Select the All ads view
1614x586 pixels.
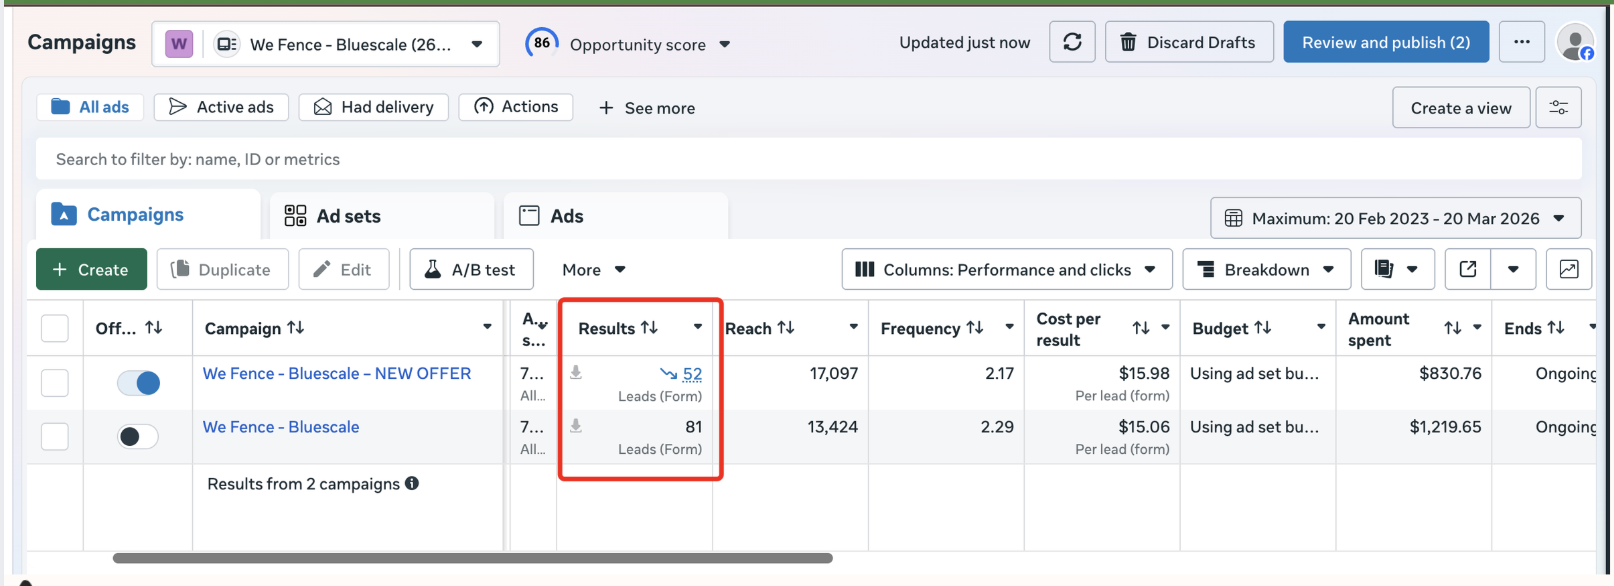click(90, 107)
